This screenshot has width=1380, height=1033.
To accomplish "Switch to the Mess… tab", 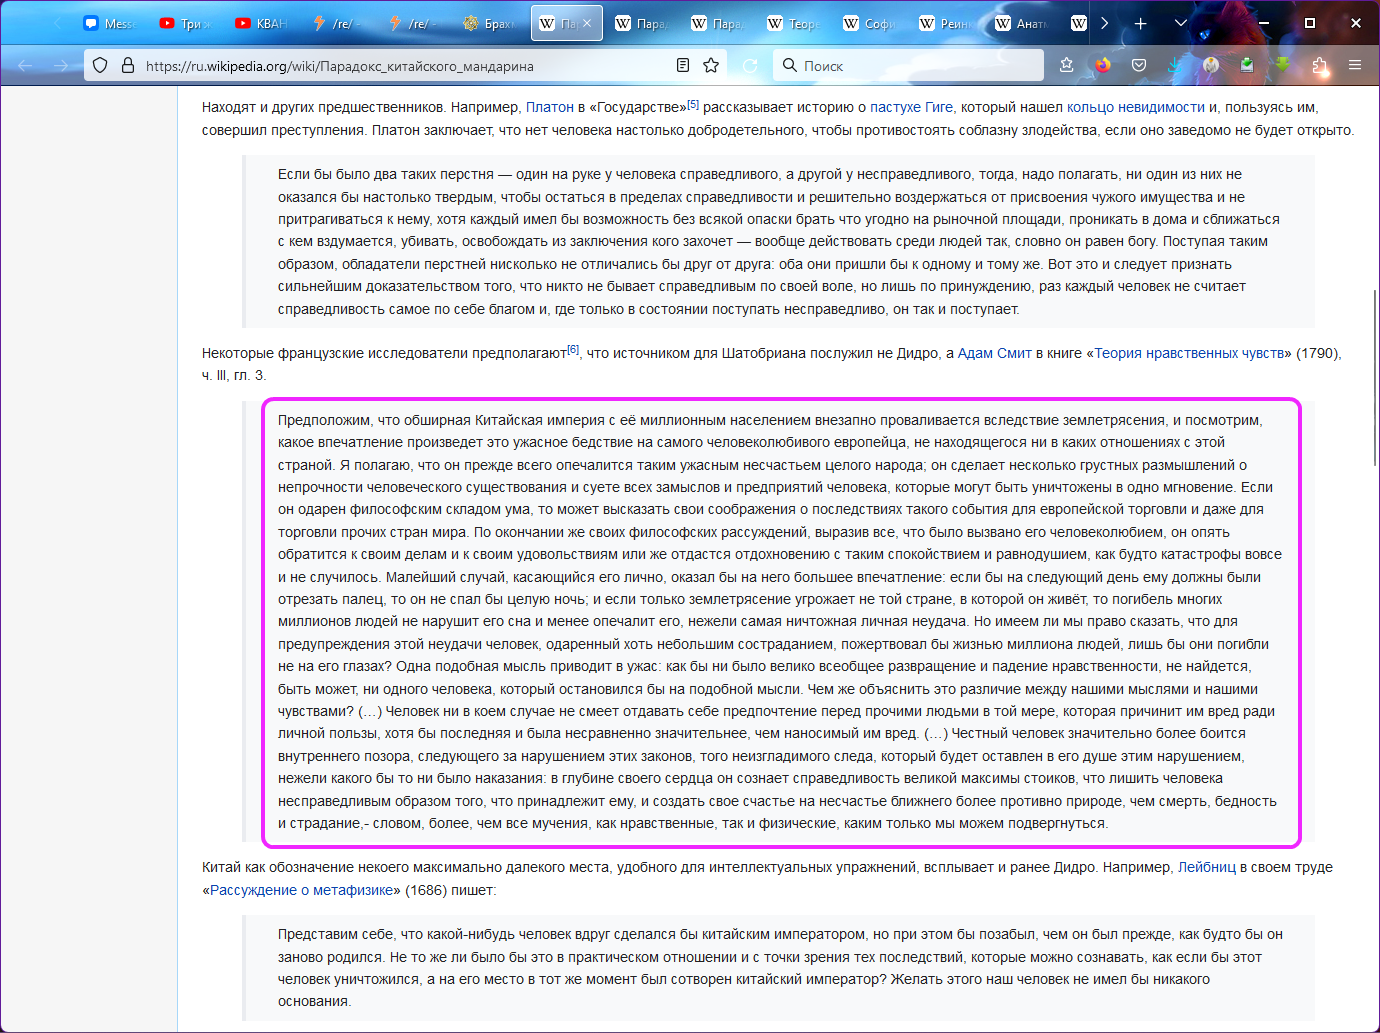I will (x=109, y=23).
